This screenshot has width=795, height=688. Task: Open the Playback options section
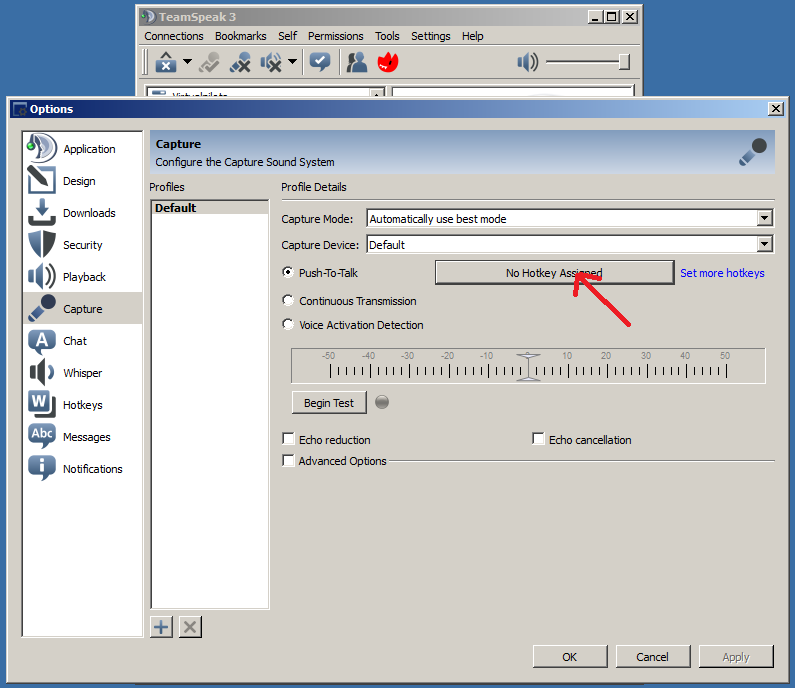[82, 276]
